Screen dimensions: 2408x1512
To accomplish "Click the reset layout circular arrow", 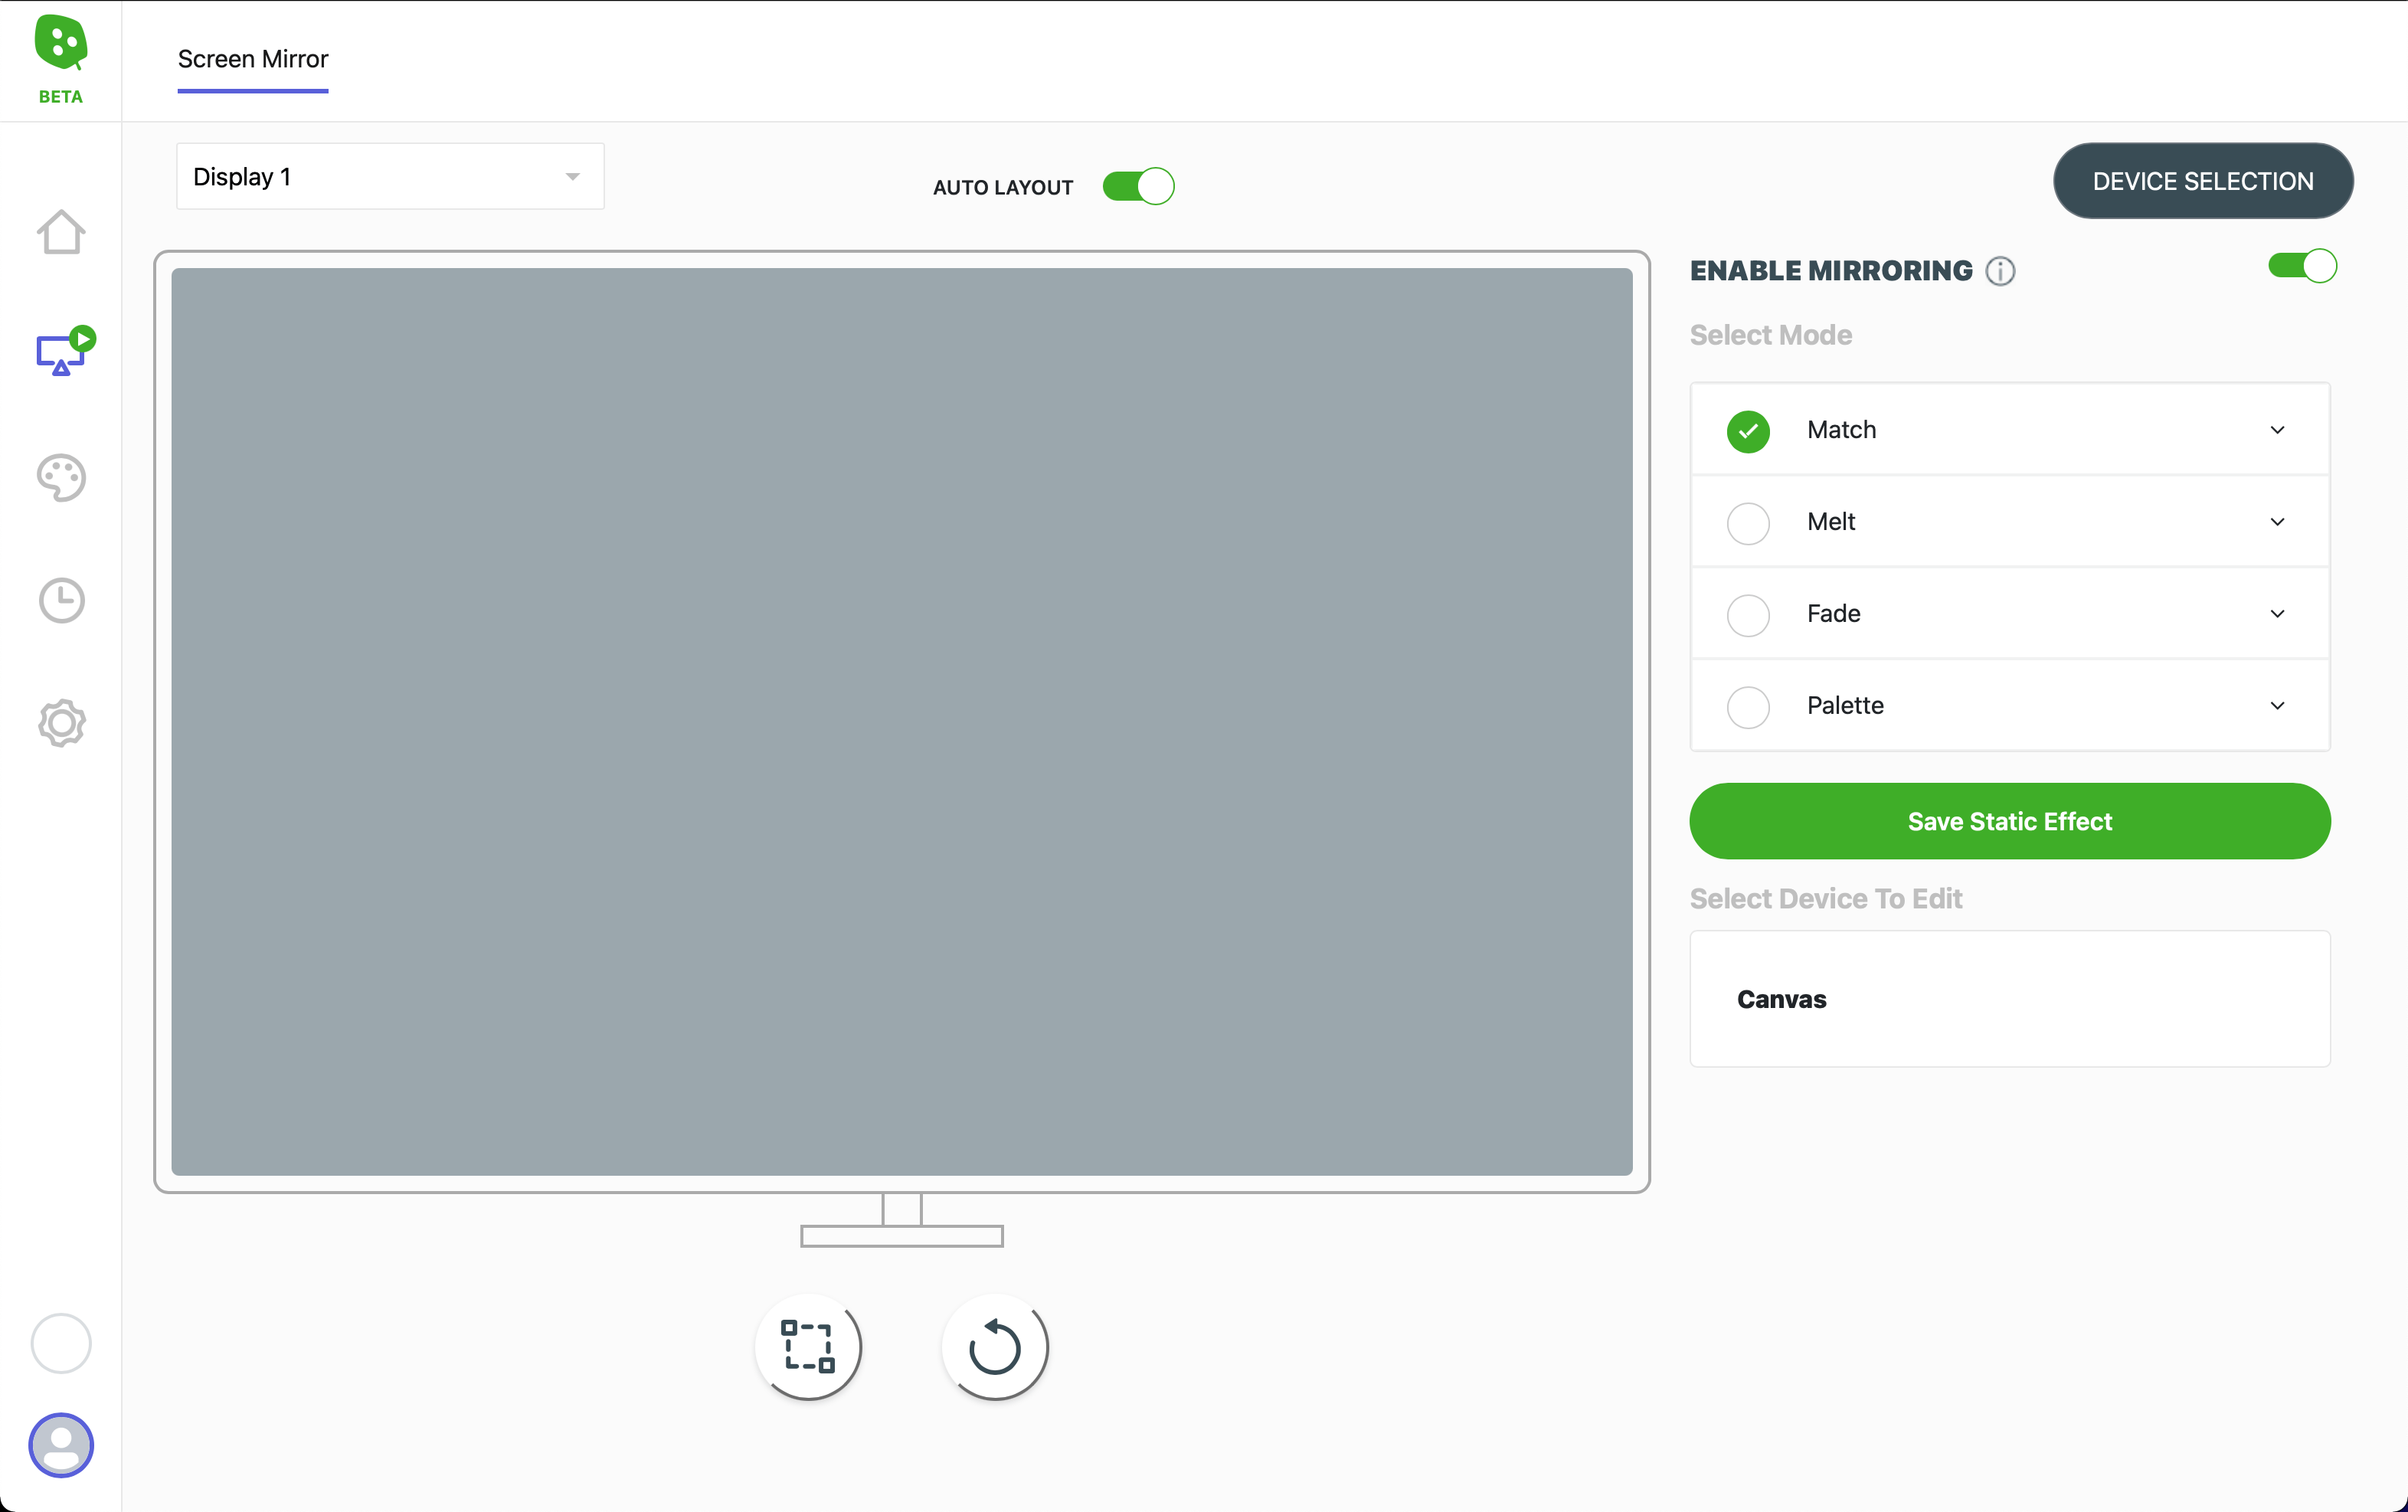I will click(x=994, y=1346).
